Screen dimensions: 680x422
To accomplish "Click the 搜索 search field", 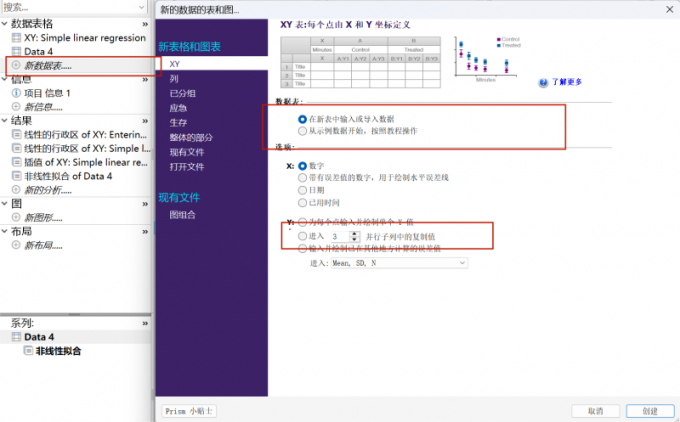I will pyautogui.click(x=74, y=7).
